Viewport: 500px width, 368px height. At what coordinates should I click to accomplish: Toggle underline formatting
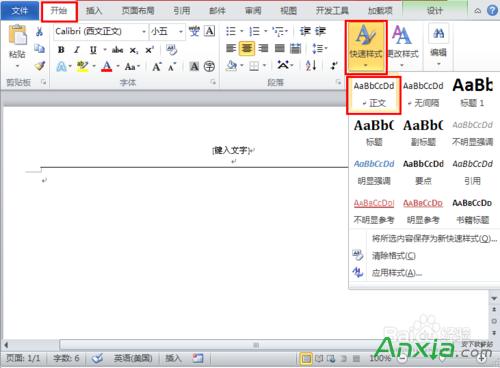tap(93, 50)
